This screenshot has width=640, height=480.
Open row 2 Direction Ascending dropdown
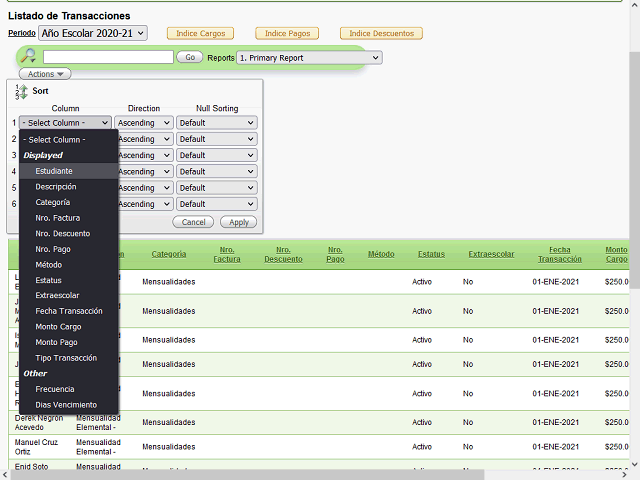point(146,139)
